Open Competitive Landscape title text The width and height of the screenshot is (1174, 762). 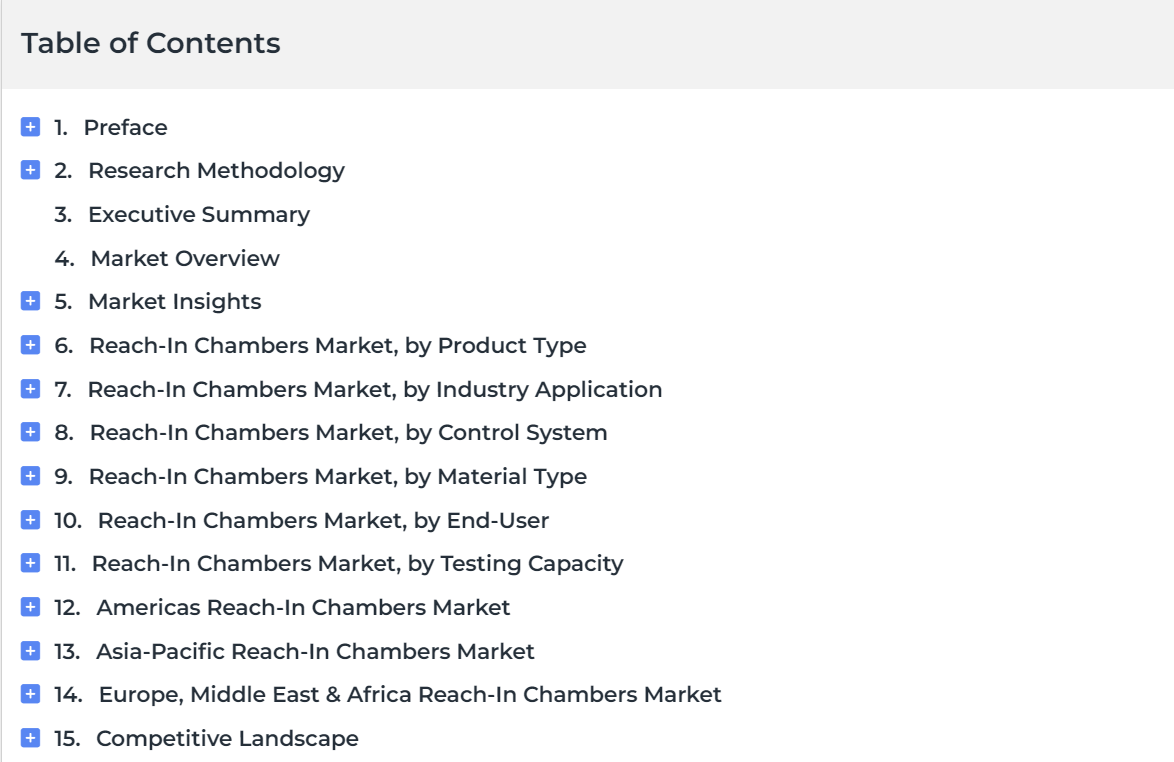[x=228, y=739]
